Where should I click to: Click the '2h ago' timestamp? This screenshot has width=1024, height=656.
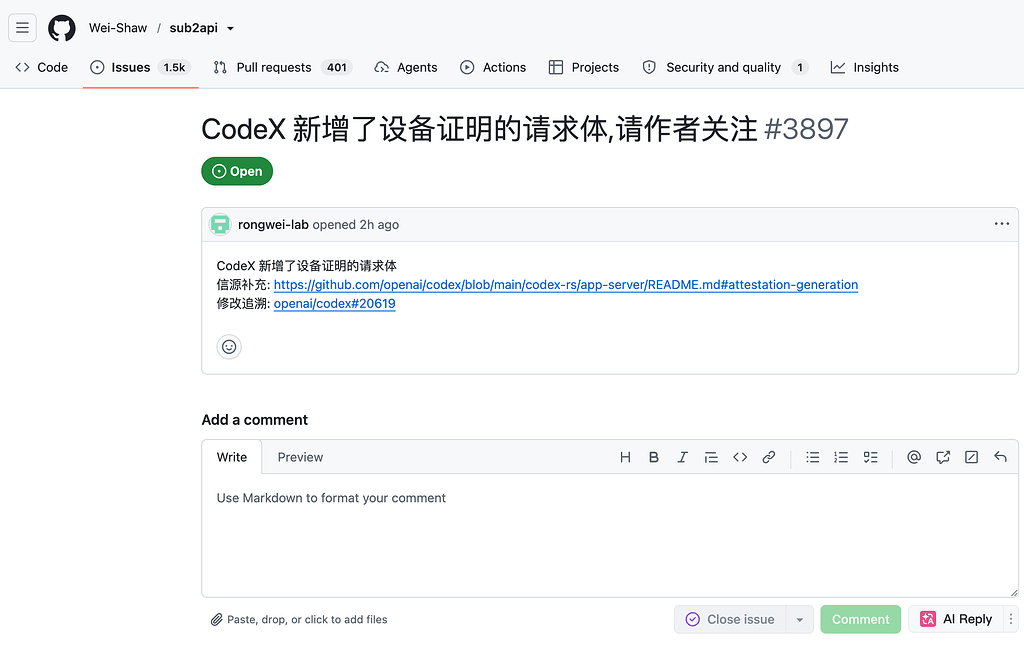(x=379, y=225)
